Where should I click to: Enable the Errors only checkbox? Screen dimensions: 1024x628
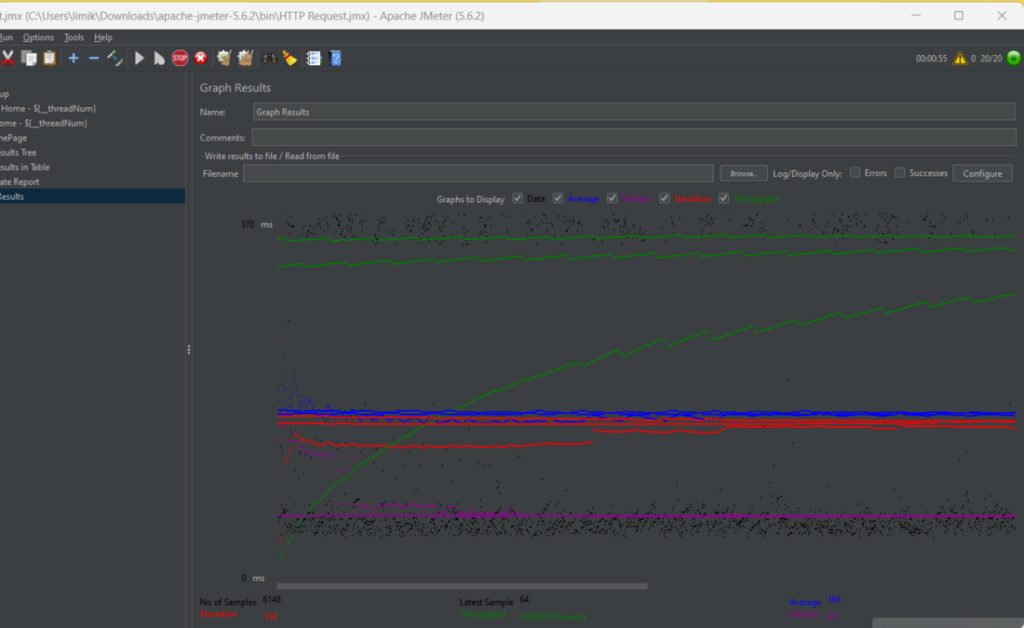(x=855, y=173)
